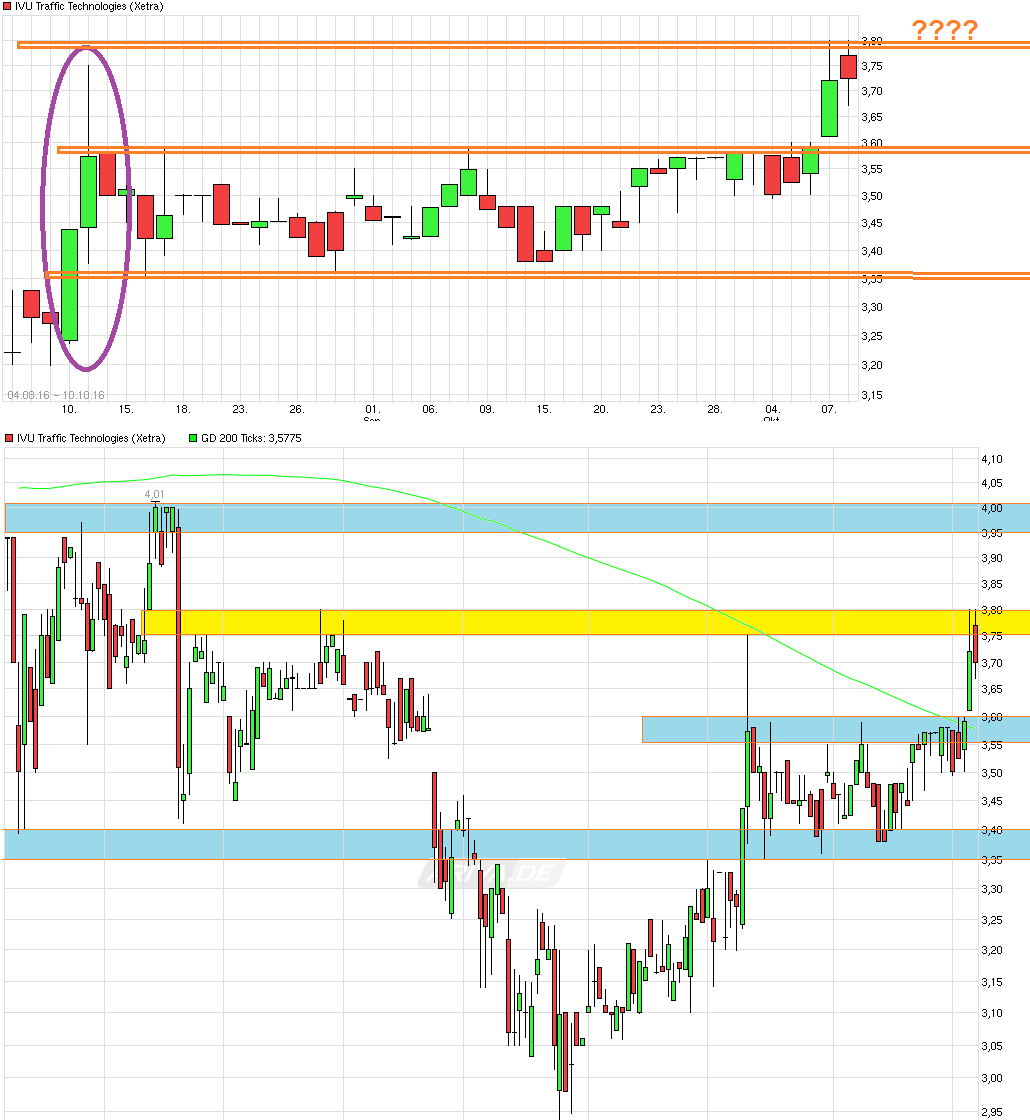Click the red IVU Traffic Technologies legend square

click(7, 6)
